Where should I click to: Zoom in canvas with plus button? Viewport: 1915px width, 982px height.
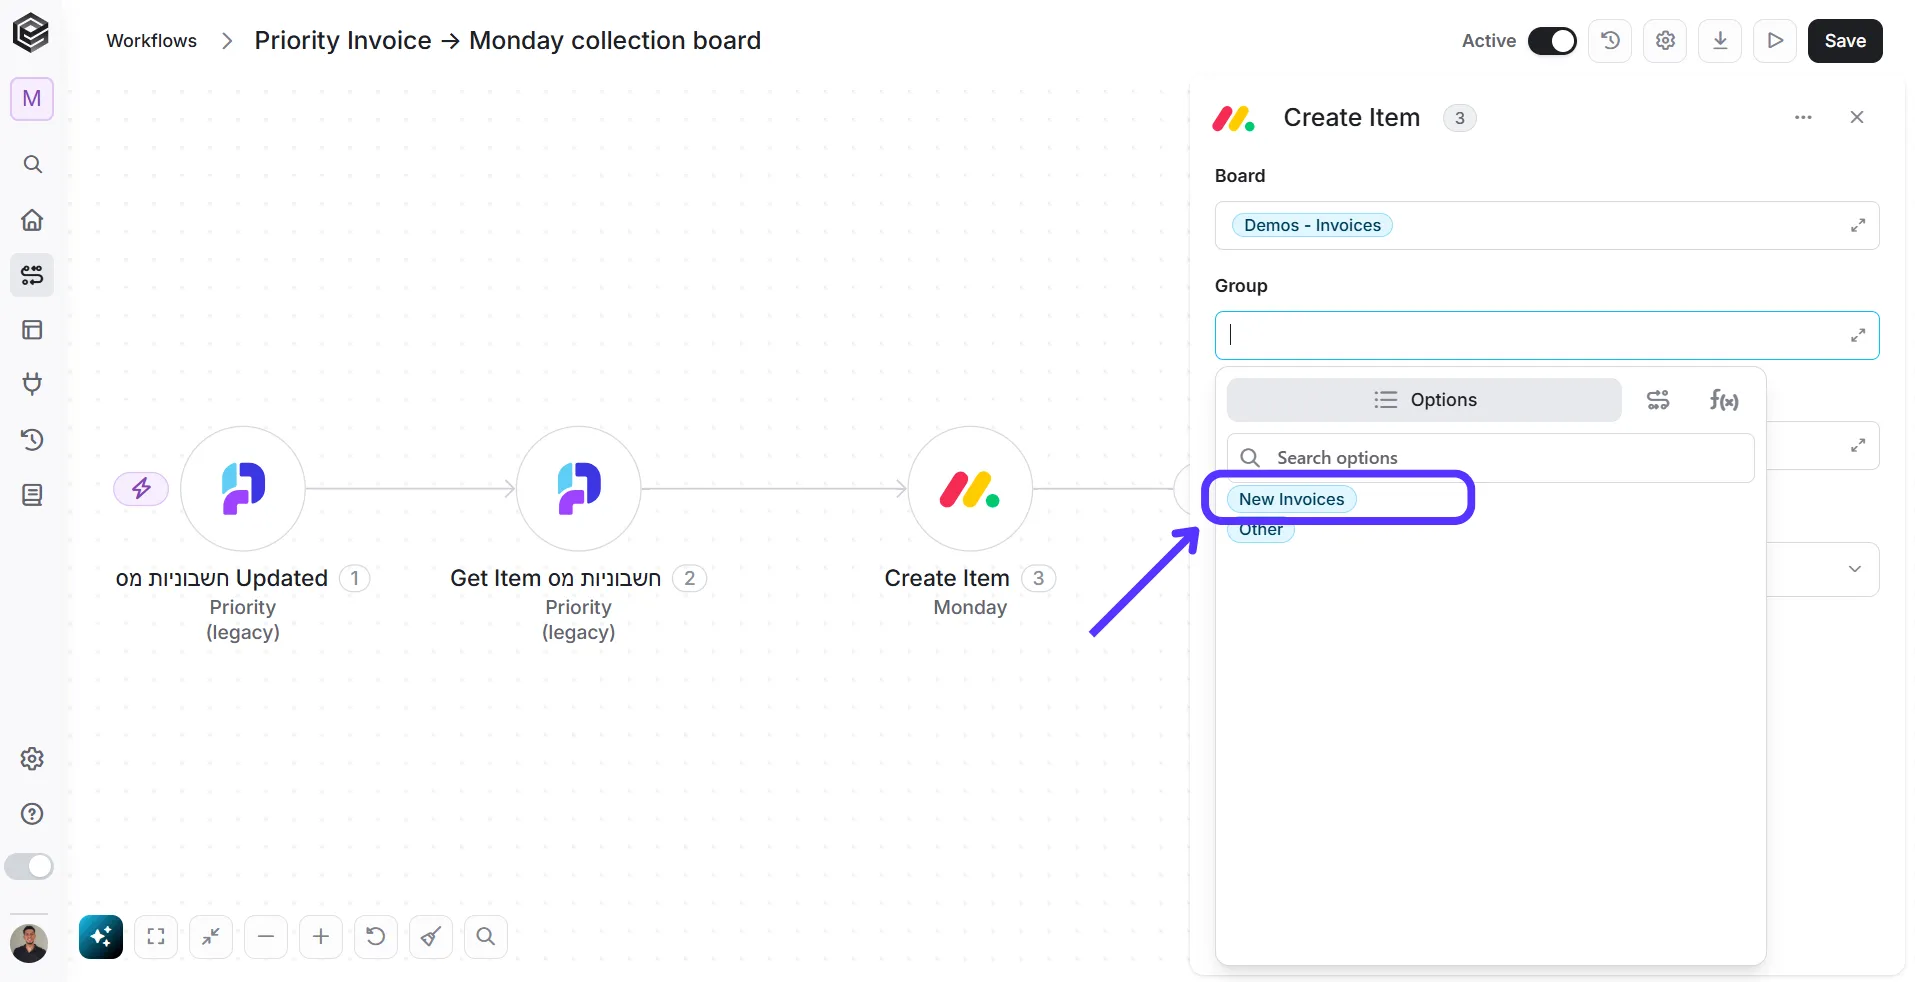(321, 937)
